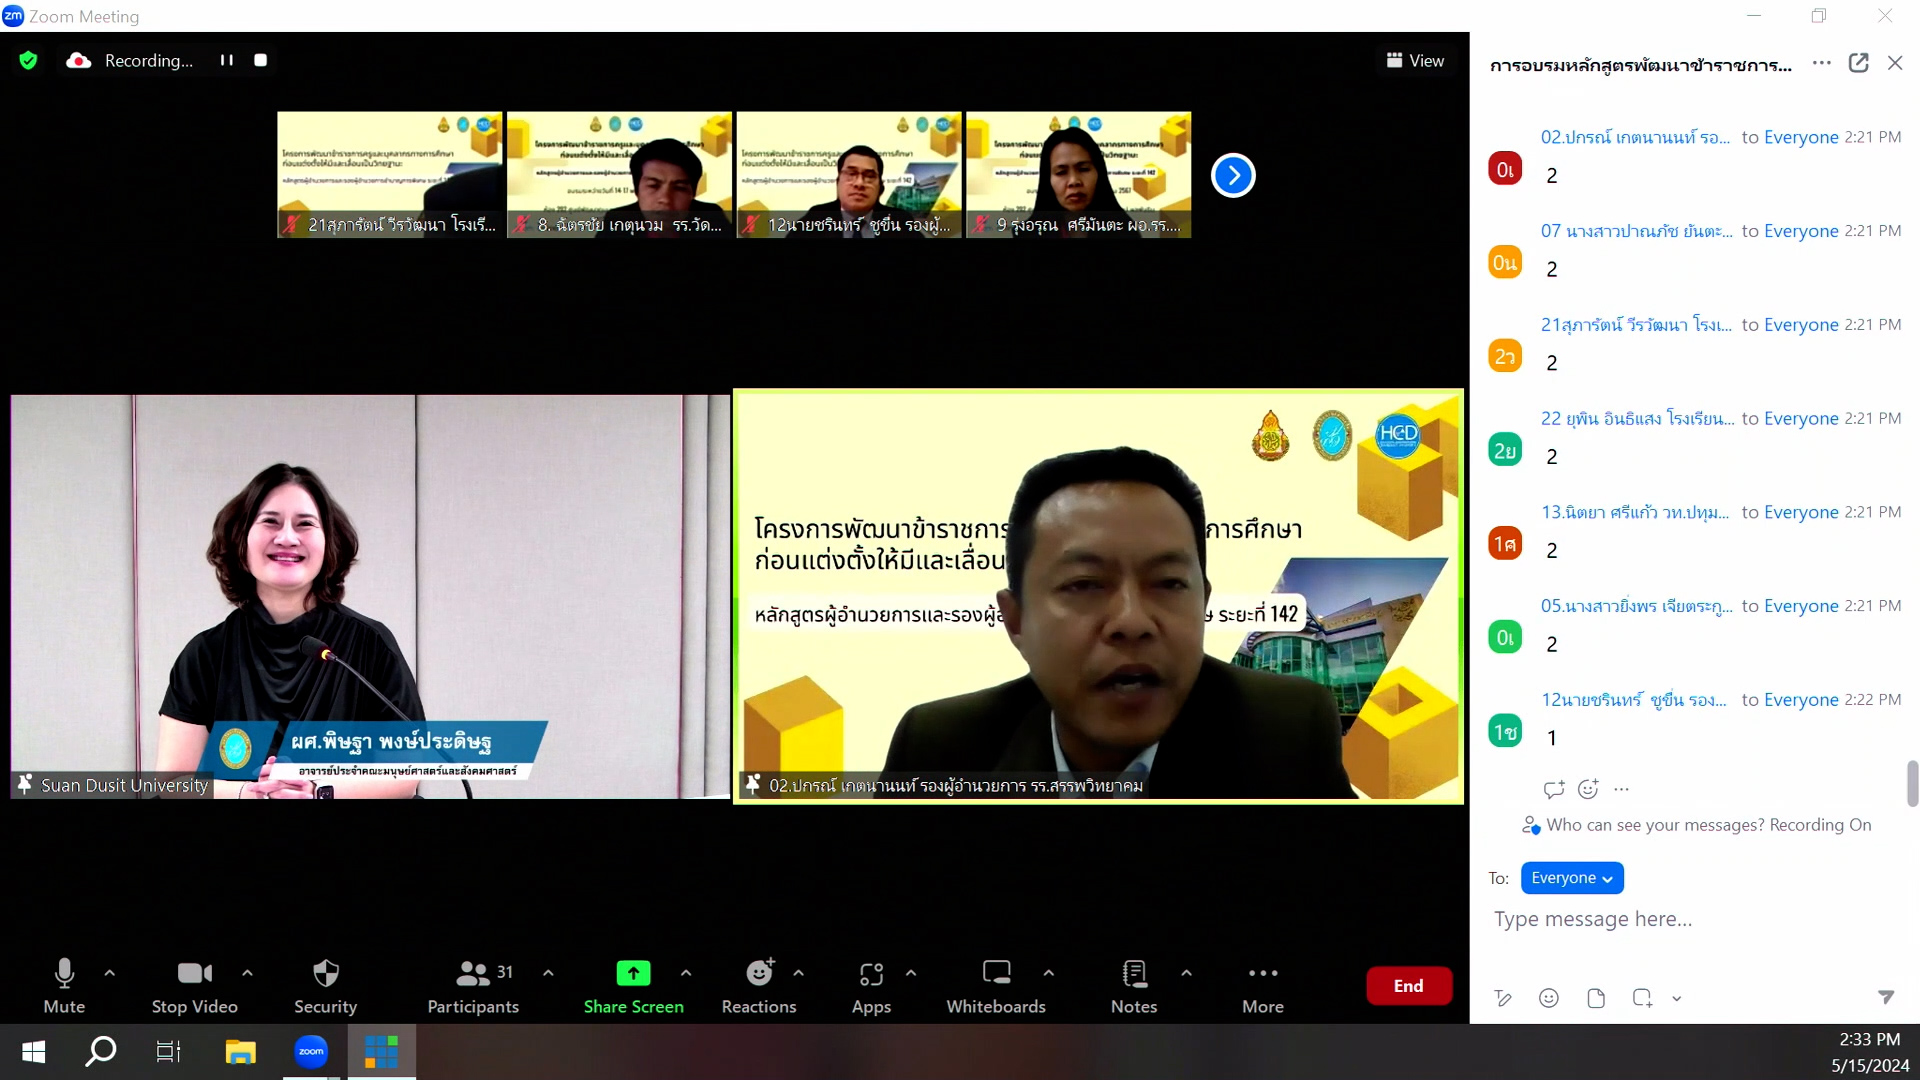
Task: Close the chat panel
Action: tap(1895, 63)
